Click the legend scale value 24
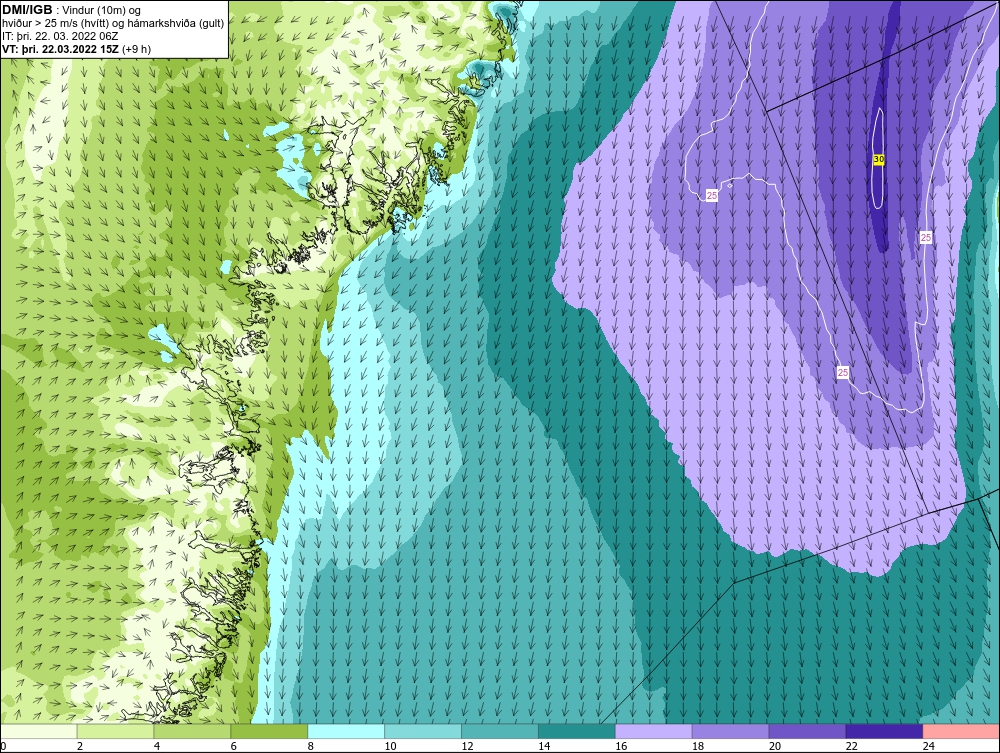This screenshot has height=753, width=1000. (x=929, y=746)
